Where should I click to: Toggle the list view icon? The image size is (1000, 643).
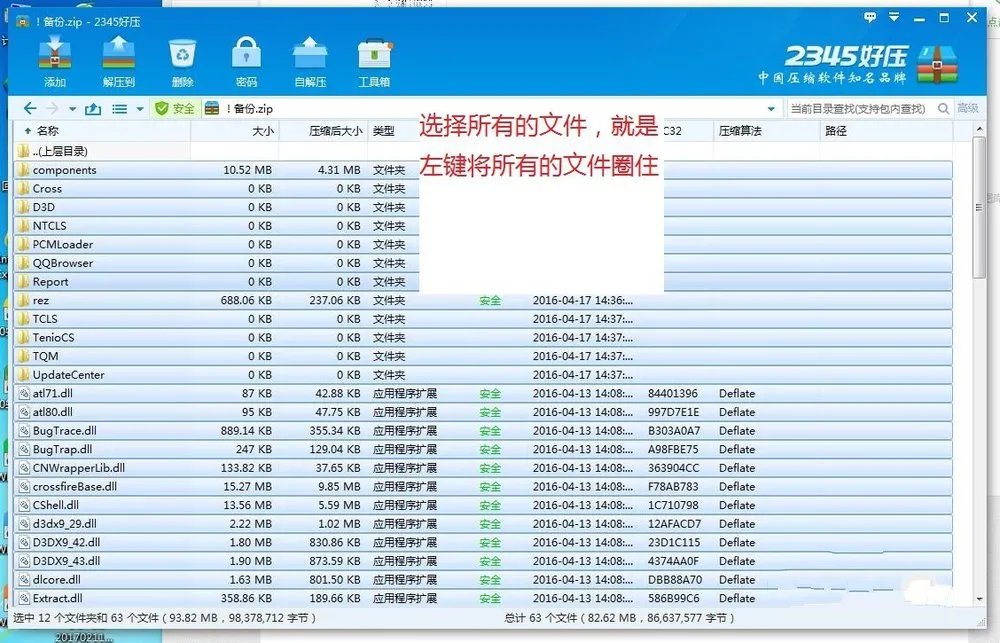click(119, 108)
